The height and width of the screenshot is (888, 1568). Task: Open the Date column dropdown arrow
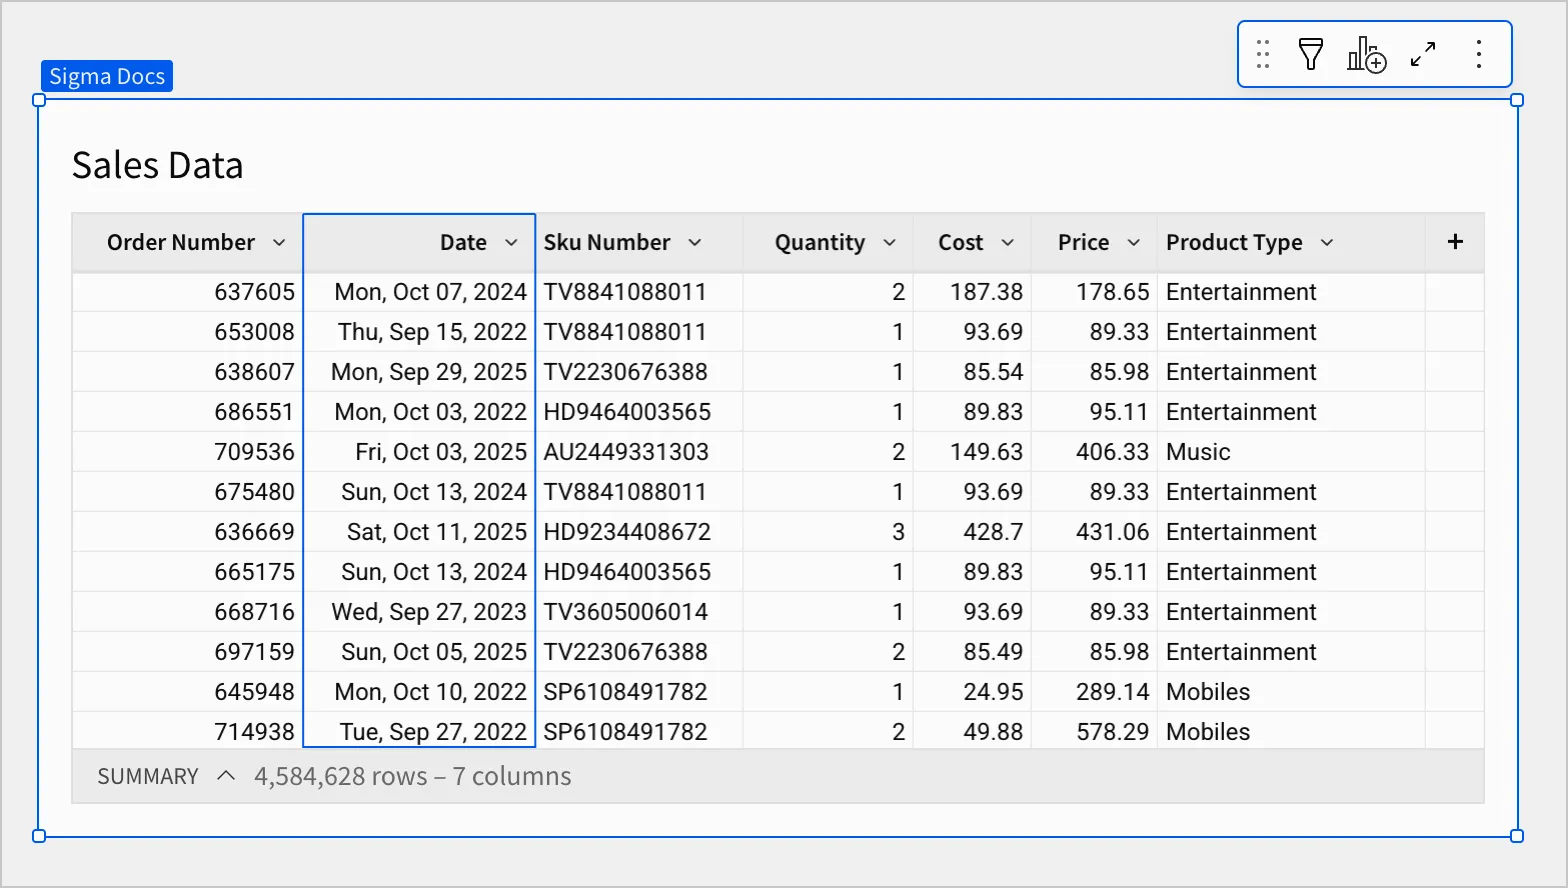[511, 243]
